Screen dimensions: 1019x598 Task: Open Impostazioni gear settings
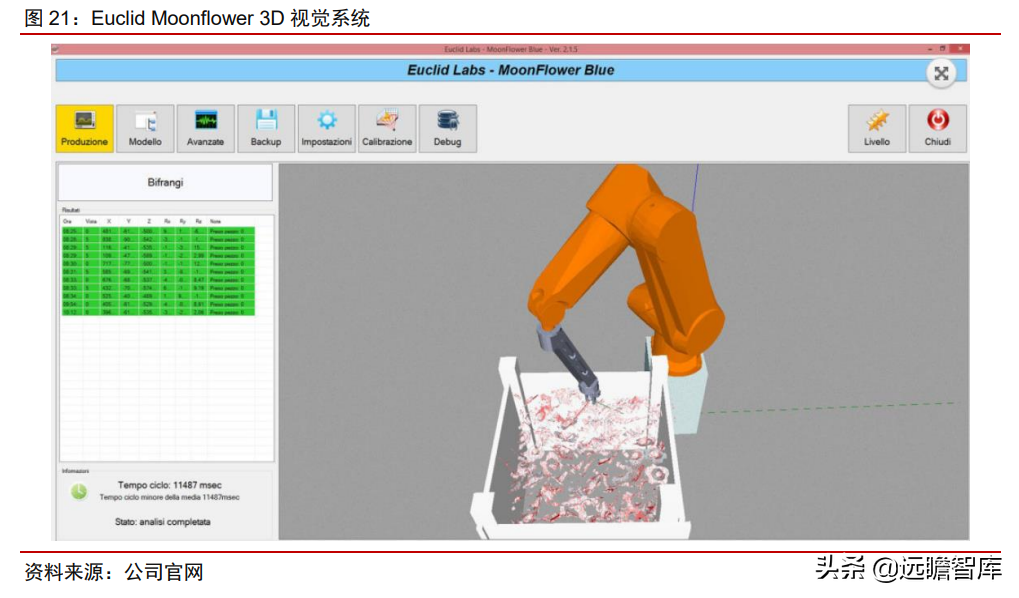326,129
